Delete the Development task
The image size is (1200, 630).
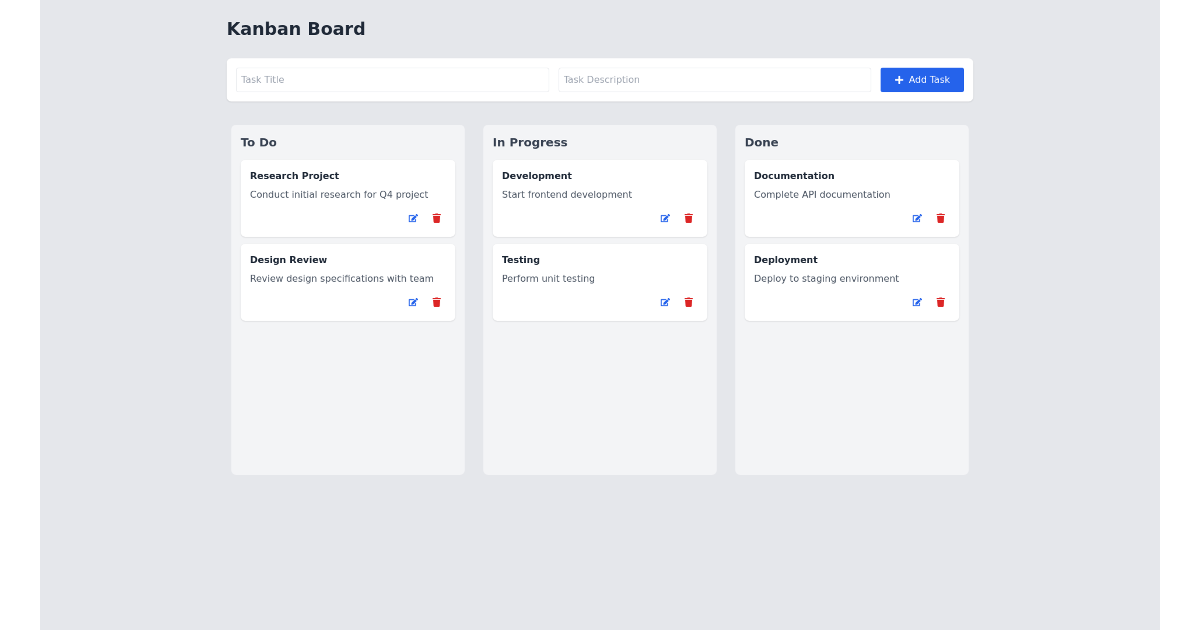pyautogui.click(x=689, y=218)
